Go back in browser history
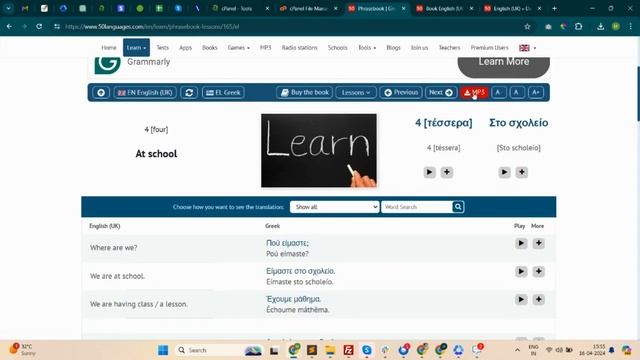The width and height of the screenshot is (640, 360). click(x=9, y=27)
